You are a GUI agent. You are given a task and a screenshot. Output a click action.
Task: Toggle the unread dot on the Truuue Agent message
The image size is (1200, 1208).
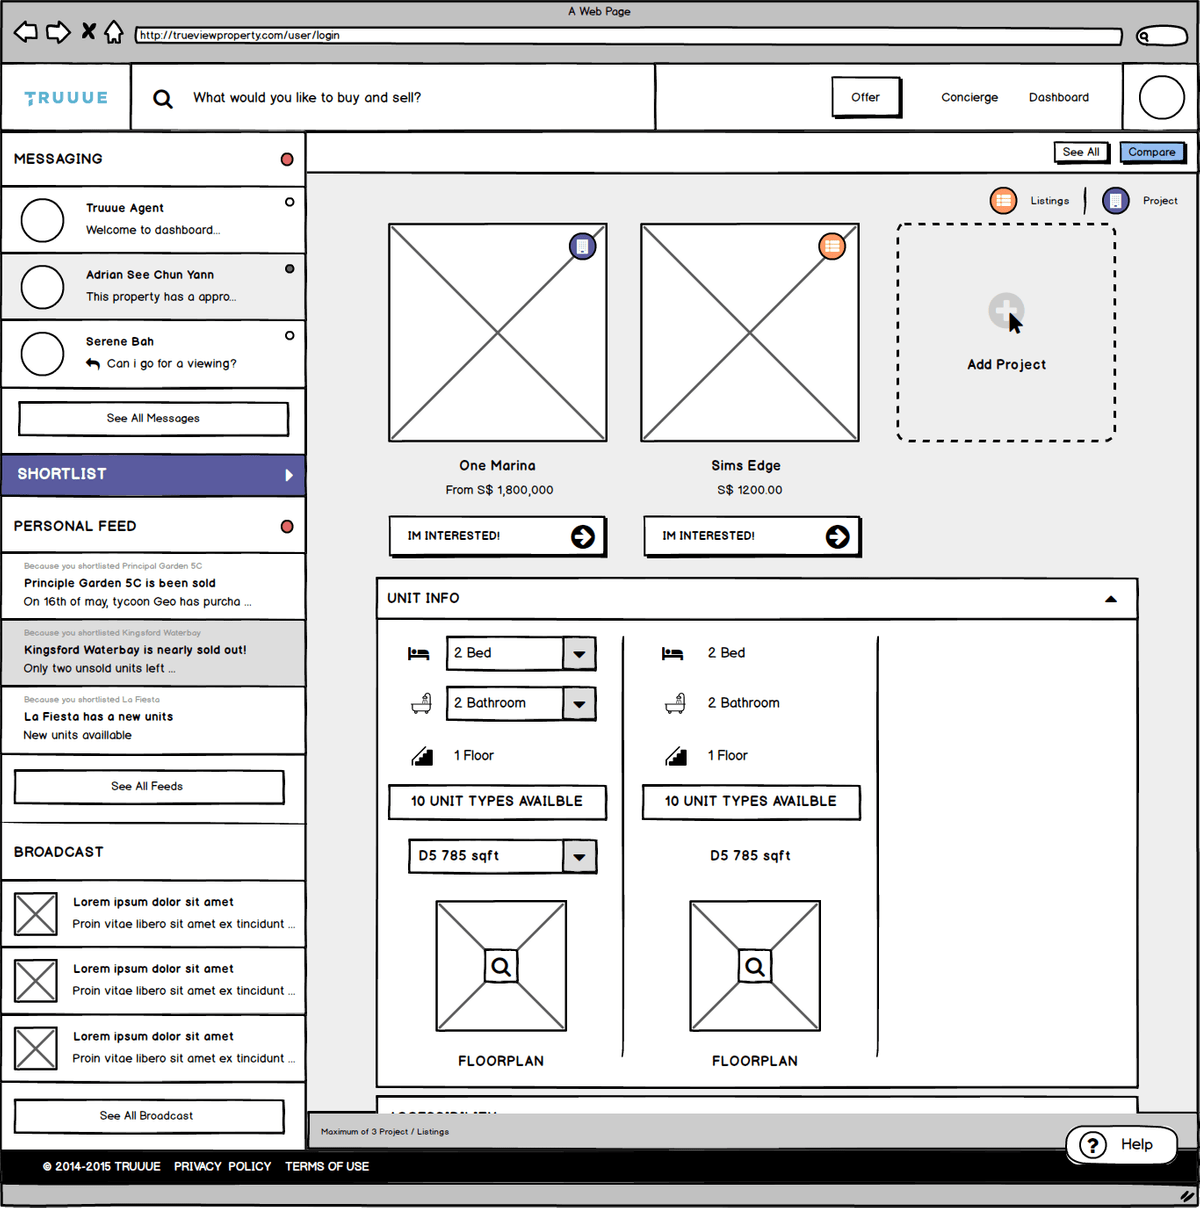pyautogui.click(x=290, y=202)
